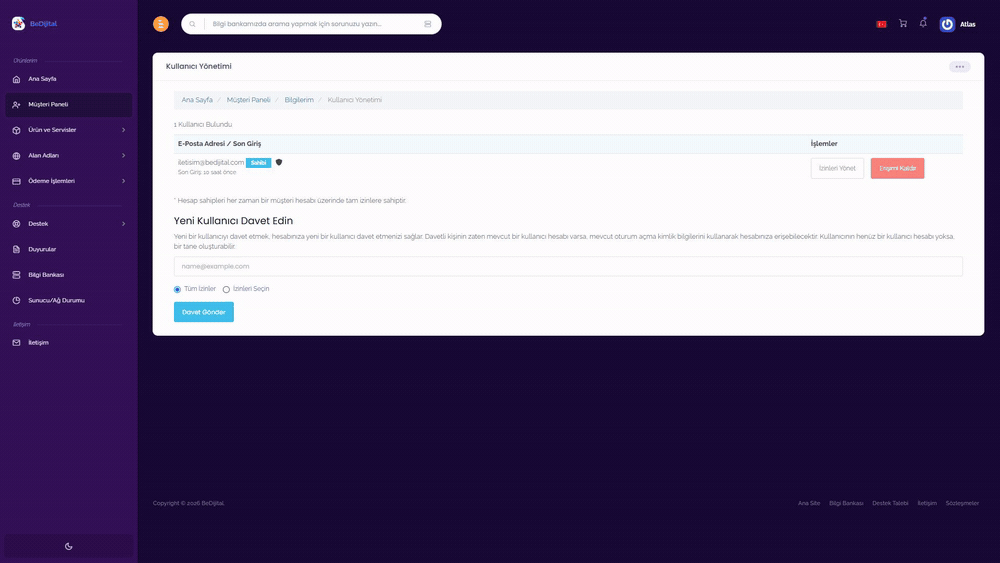
Task: Click the Sahibi badge
Action: coord(258,163)
